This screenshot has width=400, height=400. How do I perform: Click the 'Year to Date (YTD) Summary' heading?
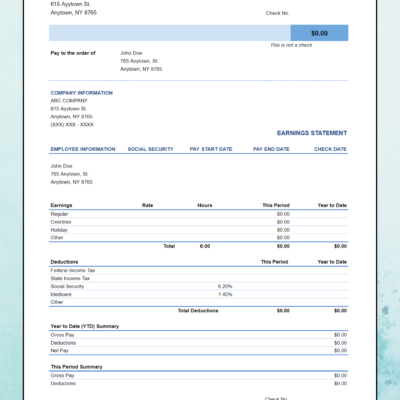click(85, 326)
